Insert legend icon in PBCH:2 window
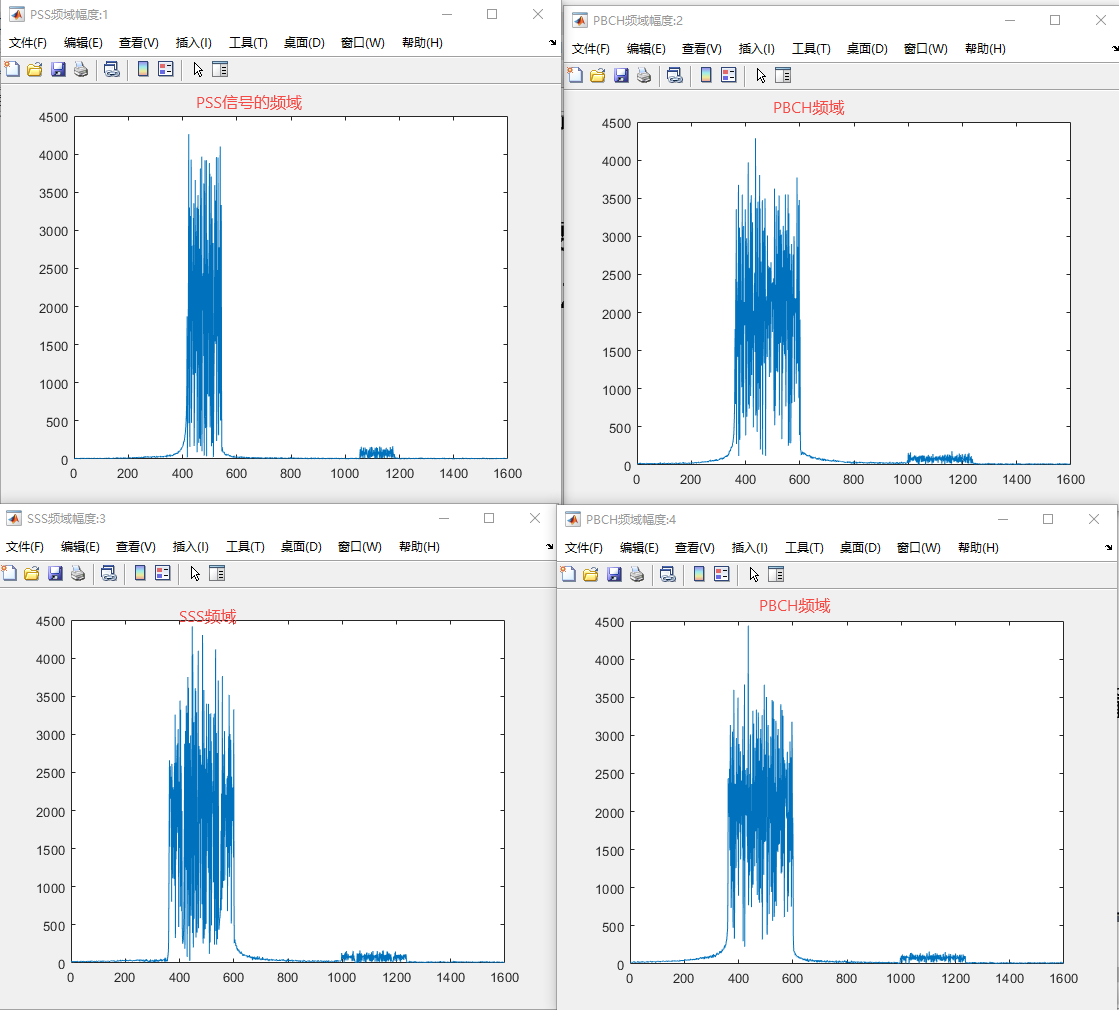The width and height of the screenshot is (1119, 1010). point(729,75)
